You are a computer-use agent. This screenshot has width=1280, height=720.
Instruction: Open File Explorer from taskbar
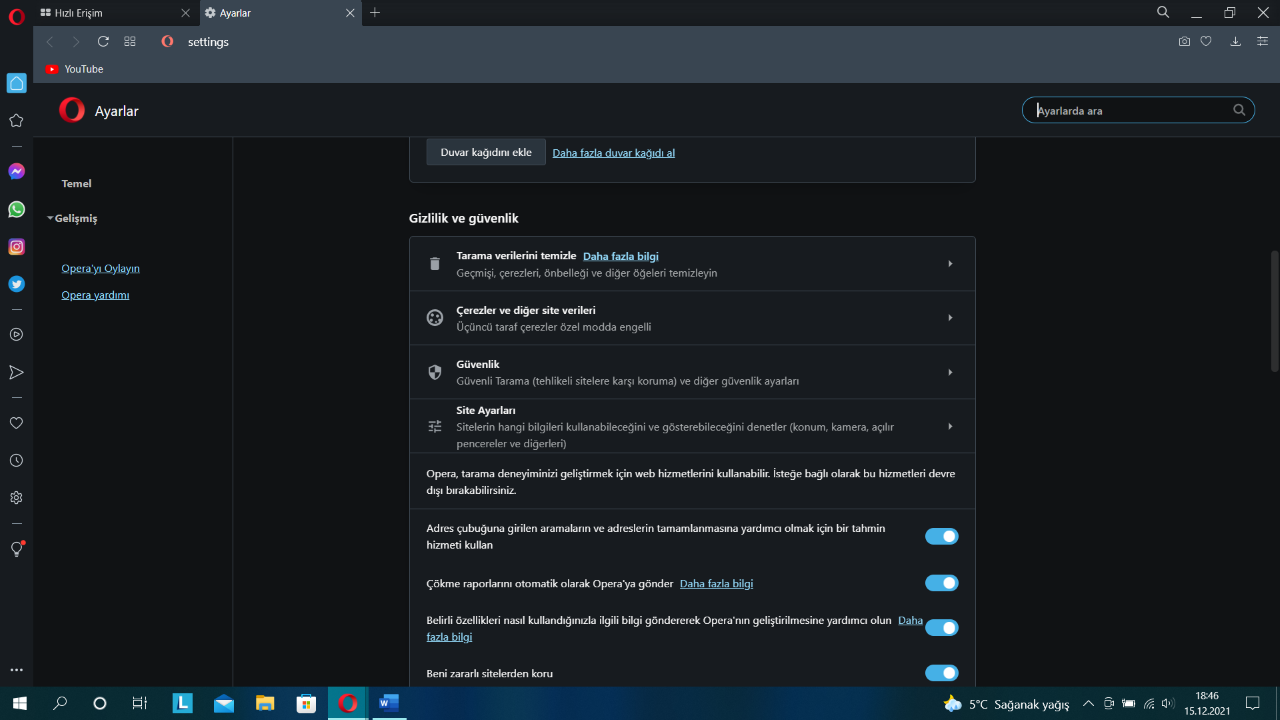[264, 703]
